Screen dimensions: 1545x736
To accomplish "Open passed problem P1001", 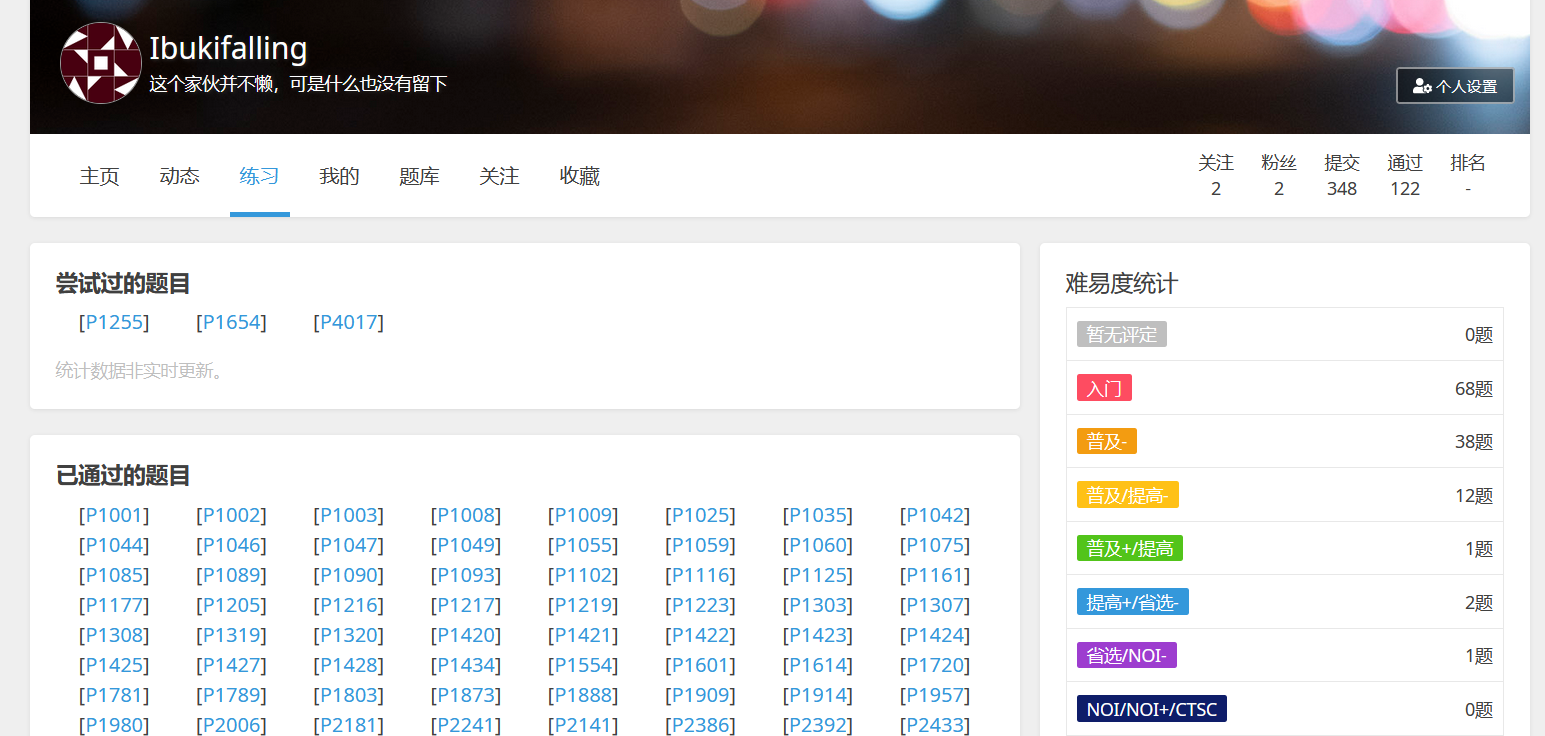I will [x=114, y=515].
